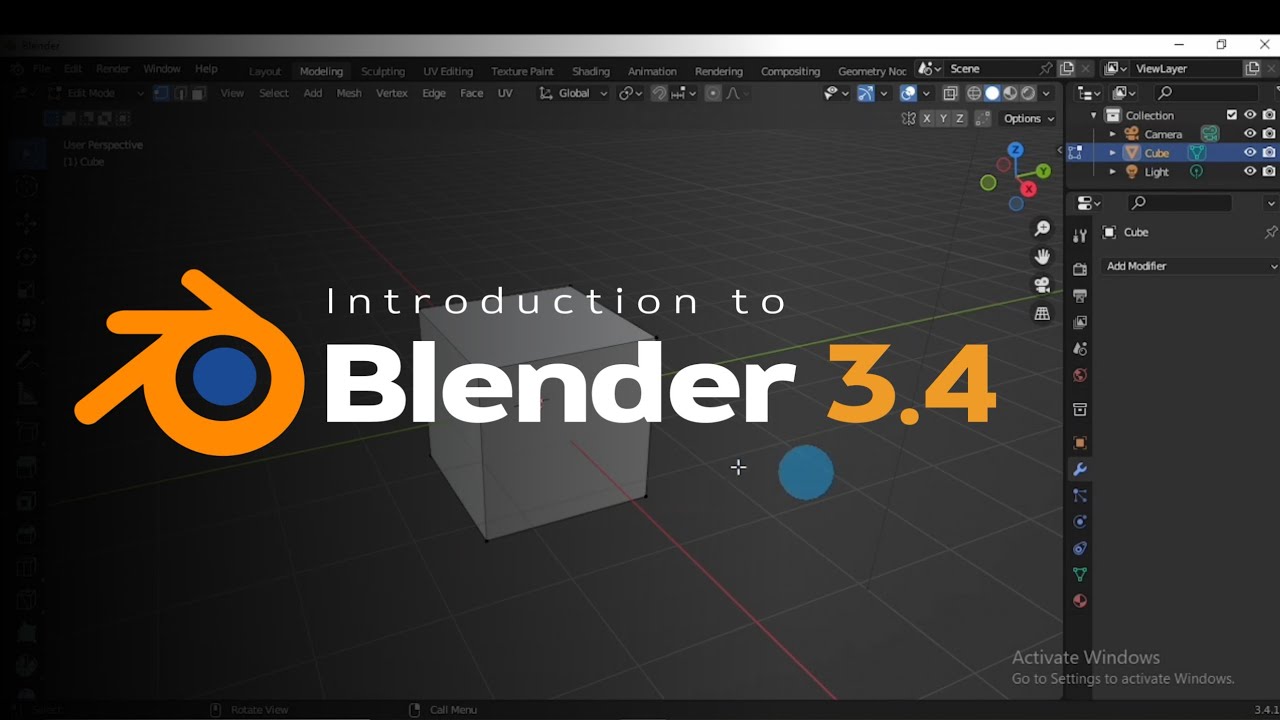Open Global transform orientation dropdown
Viewport: 1280px width, 720px height.
click(x=574, y=93)
